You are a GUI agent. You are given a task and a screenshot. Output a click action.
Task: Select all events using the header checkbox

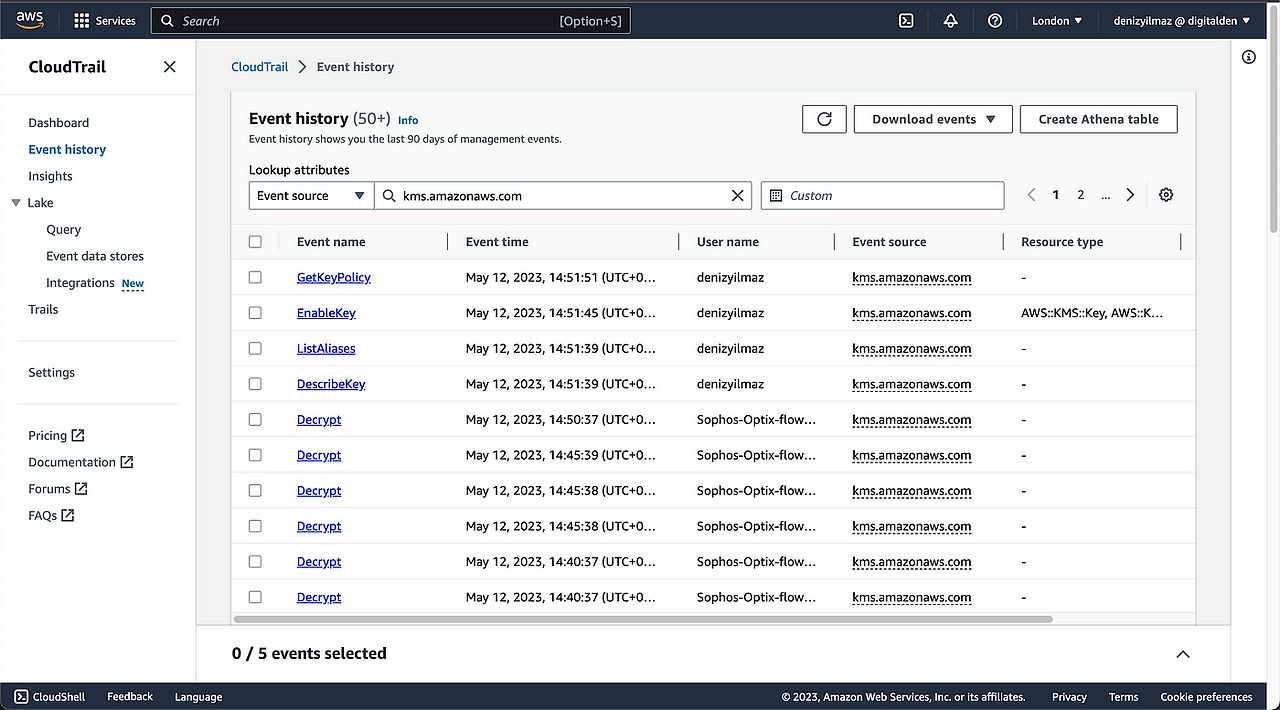255,241
